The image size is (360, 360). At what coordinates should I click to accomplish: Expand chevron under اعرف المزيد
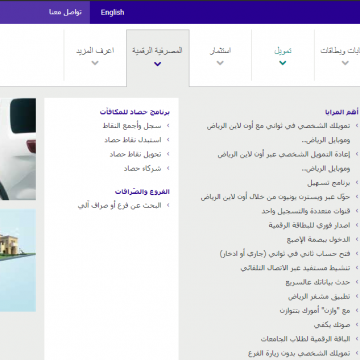pyautogui.click(x=95, y=63)
